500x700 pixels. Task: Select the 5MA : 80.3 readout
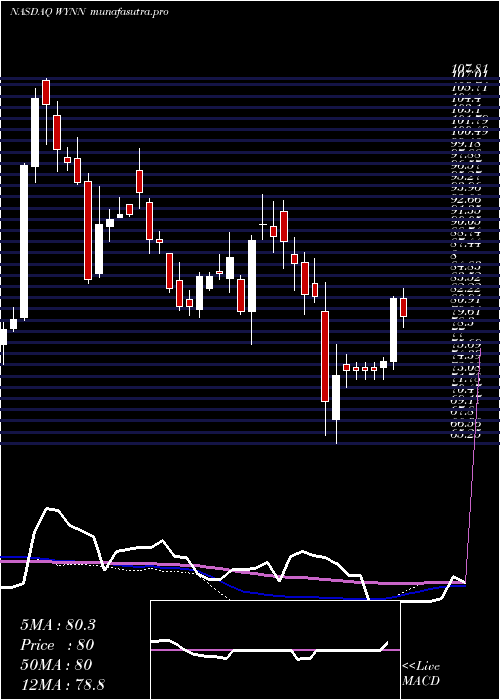tap(58, 625)
